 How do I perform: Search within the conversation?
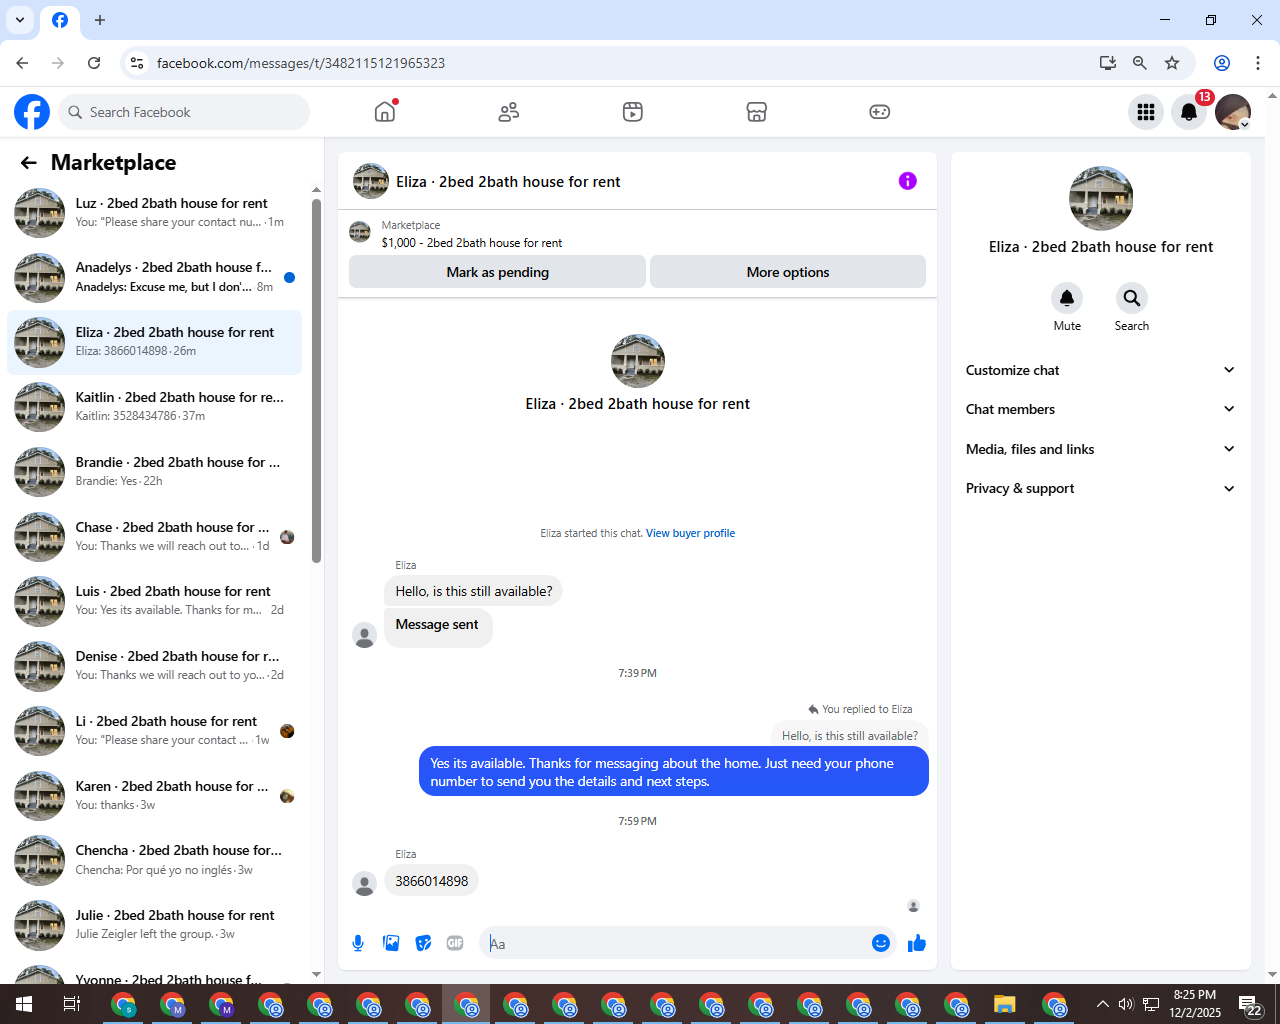1131,298
